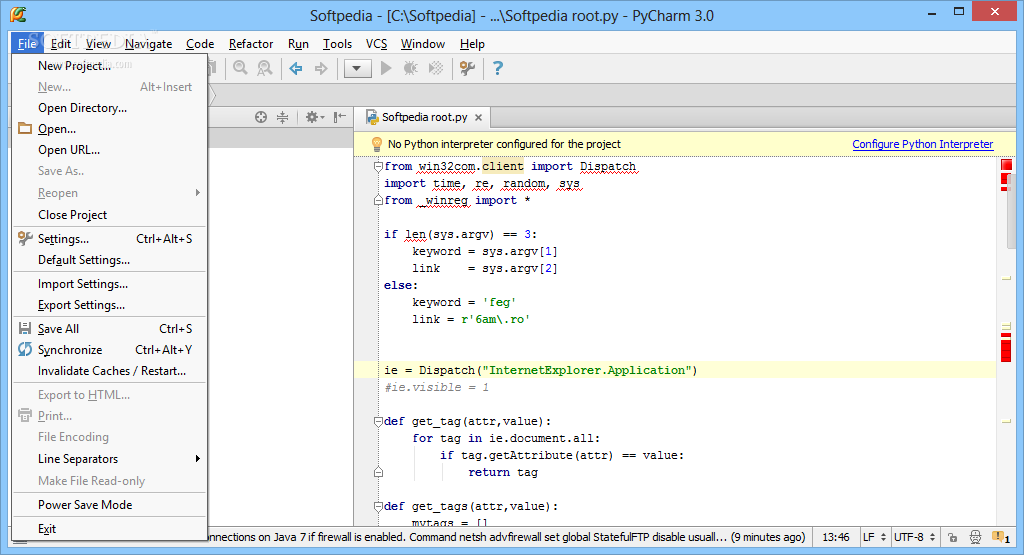
Task: Open the Navigate menu
Action: point(148,44)
